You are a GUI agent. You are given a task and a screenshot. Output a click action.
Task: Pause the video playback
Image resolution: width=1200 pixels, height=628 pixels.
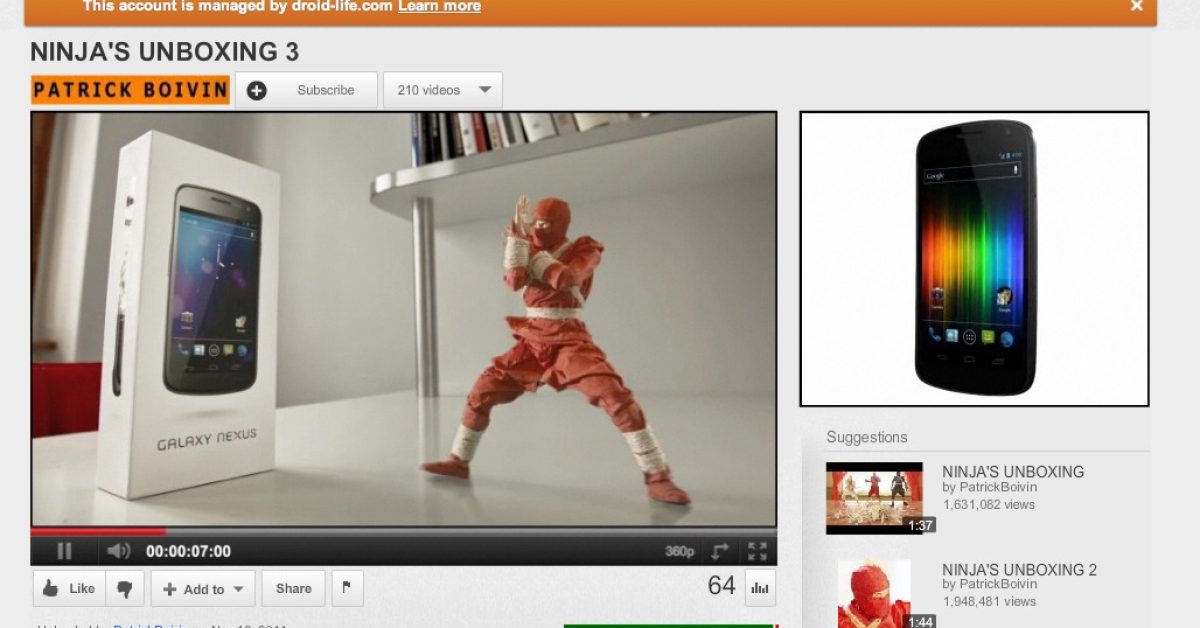point(64,551)
